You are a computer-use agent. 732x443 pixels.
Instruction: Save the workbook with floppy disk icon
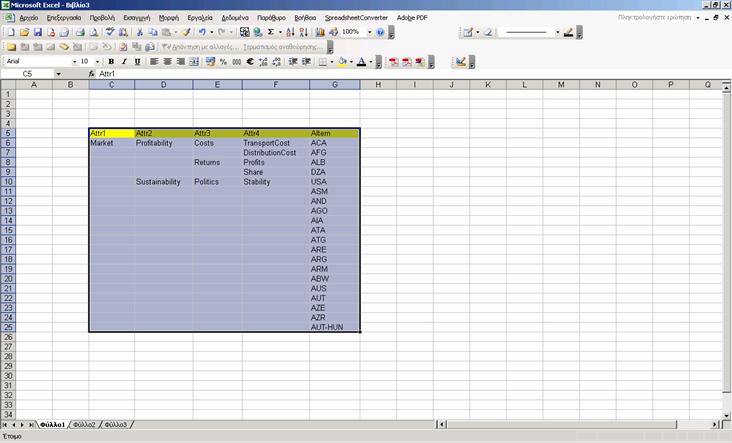[38, 32]
